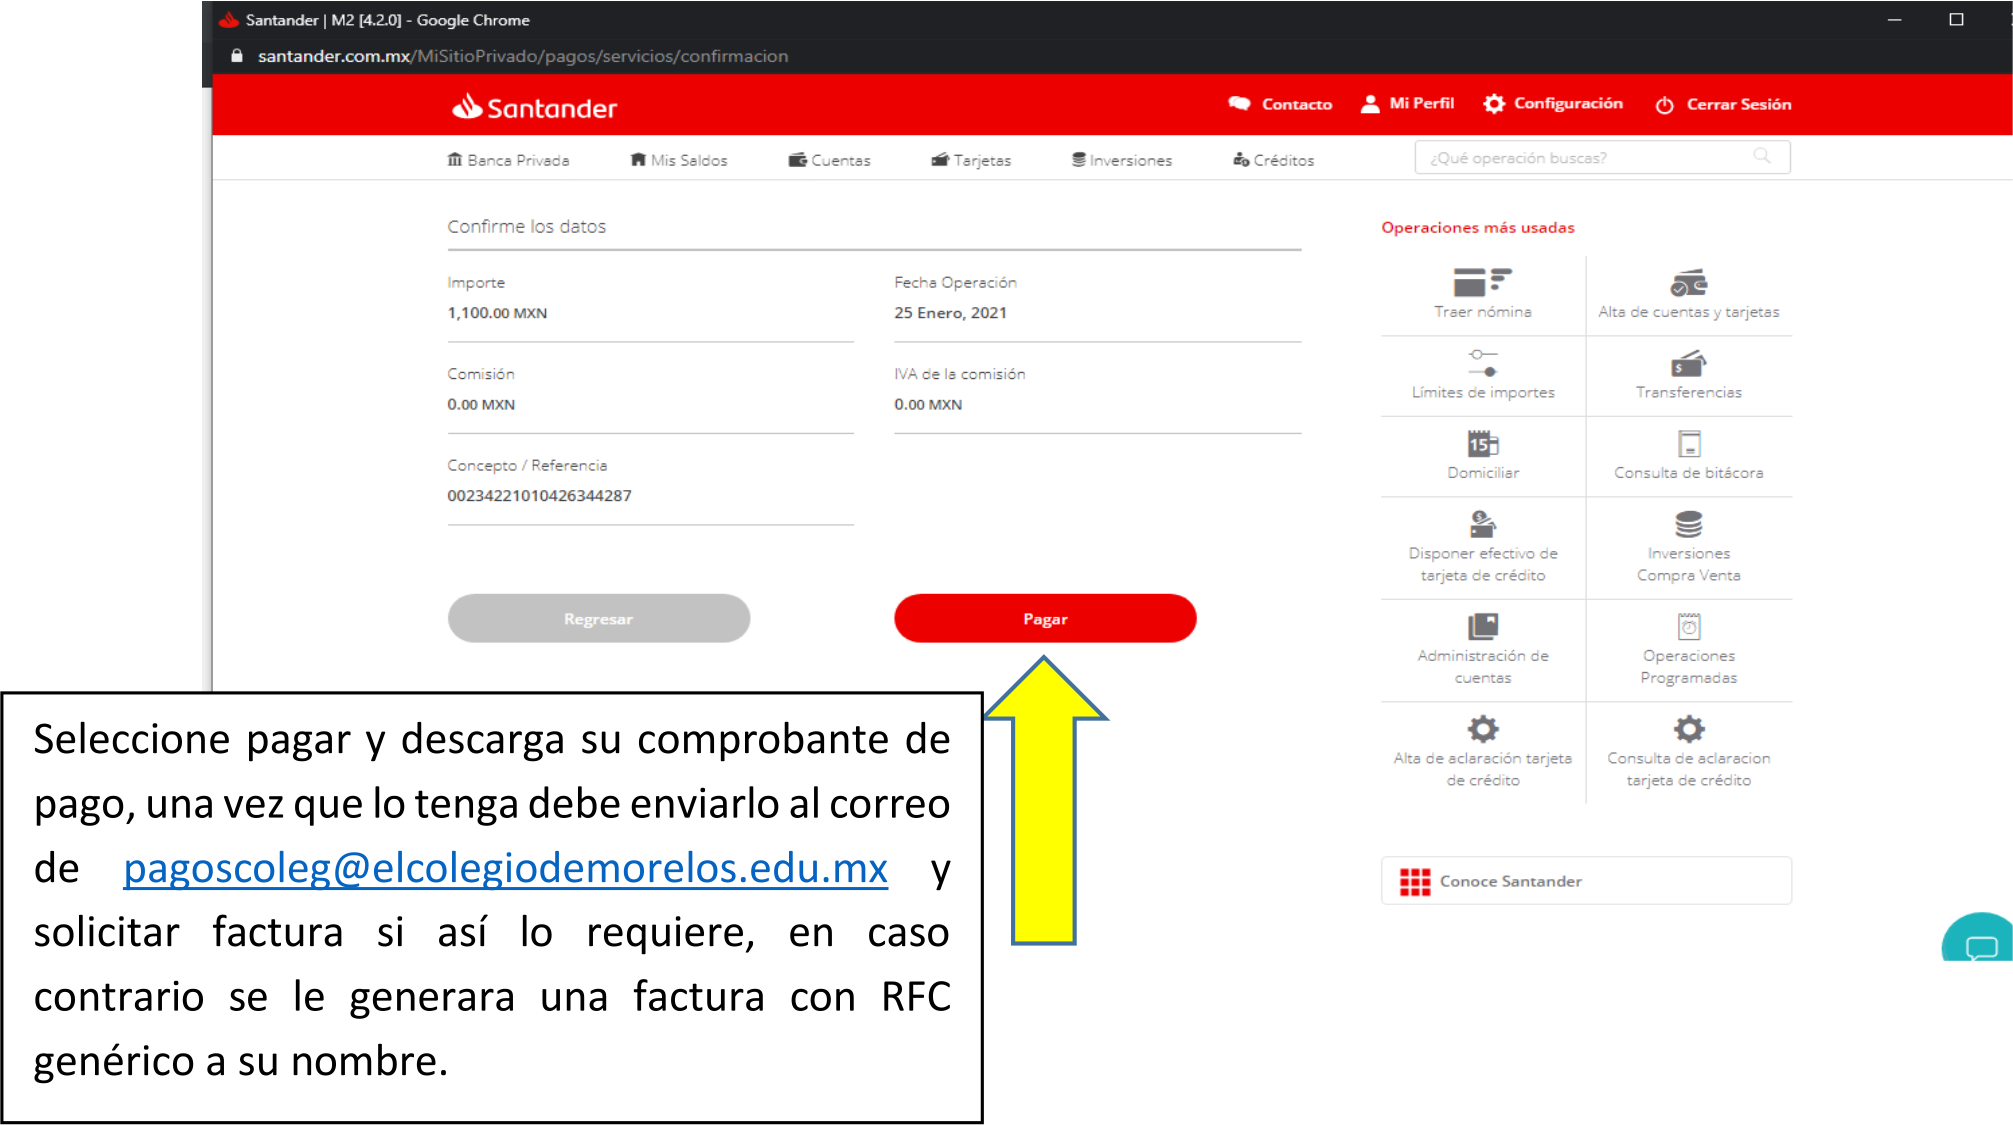This screenshot has width=2013, height=1125.
Task: Maximize the Chrome window
Action: (1956, 20)
